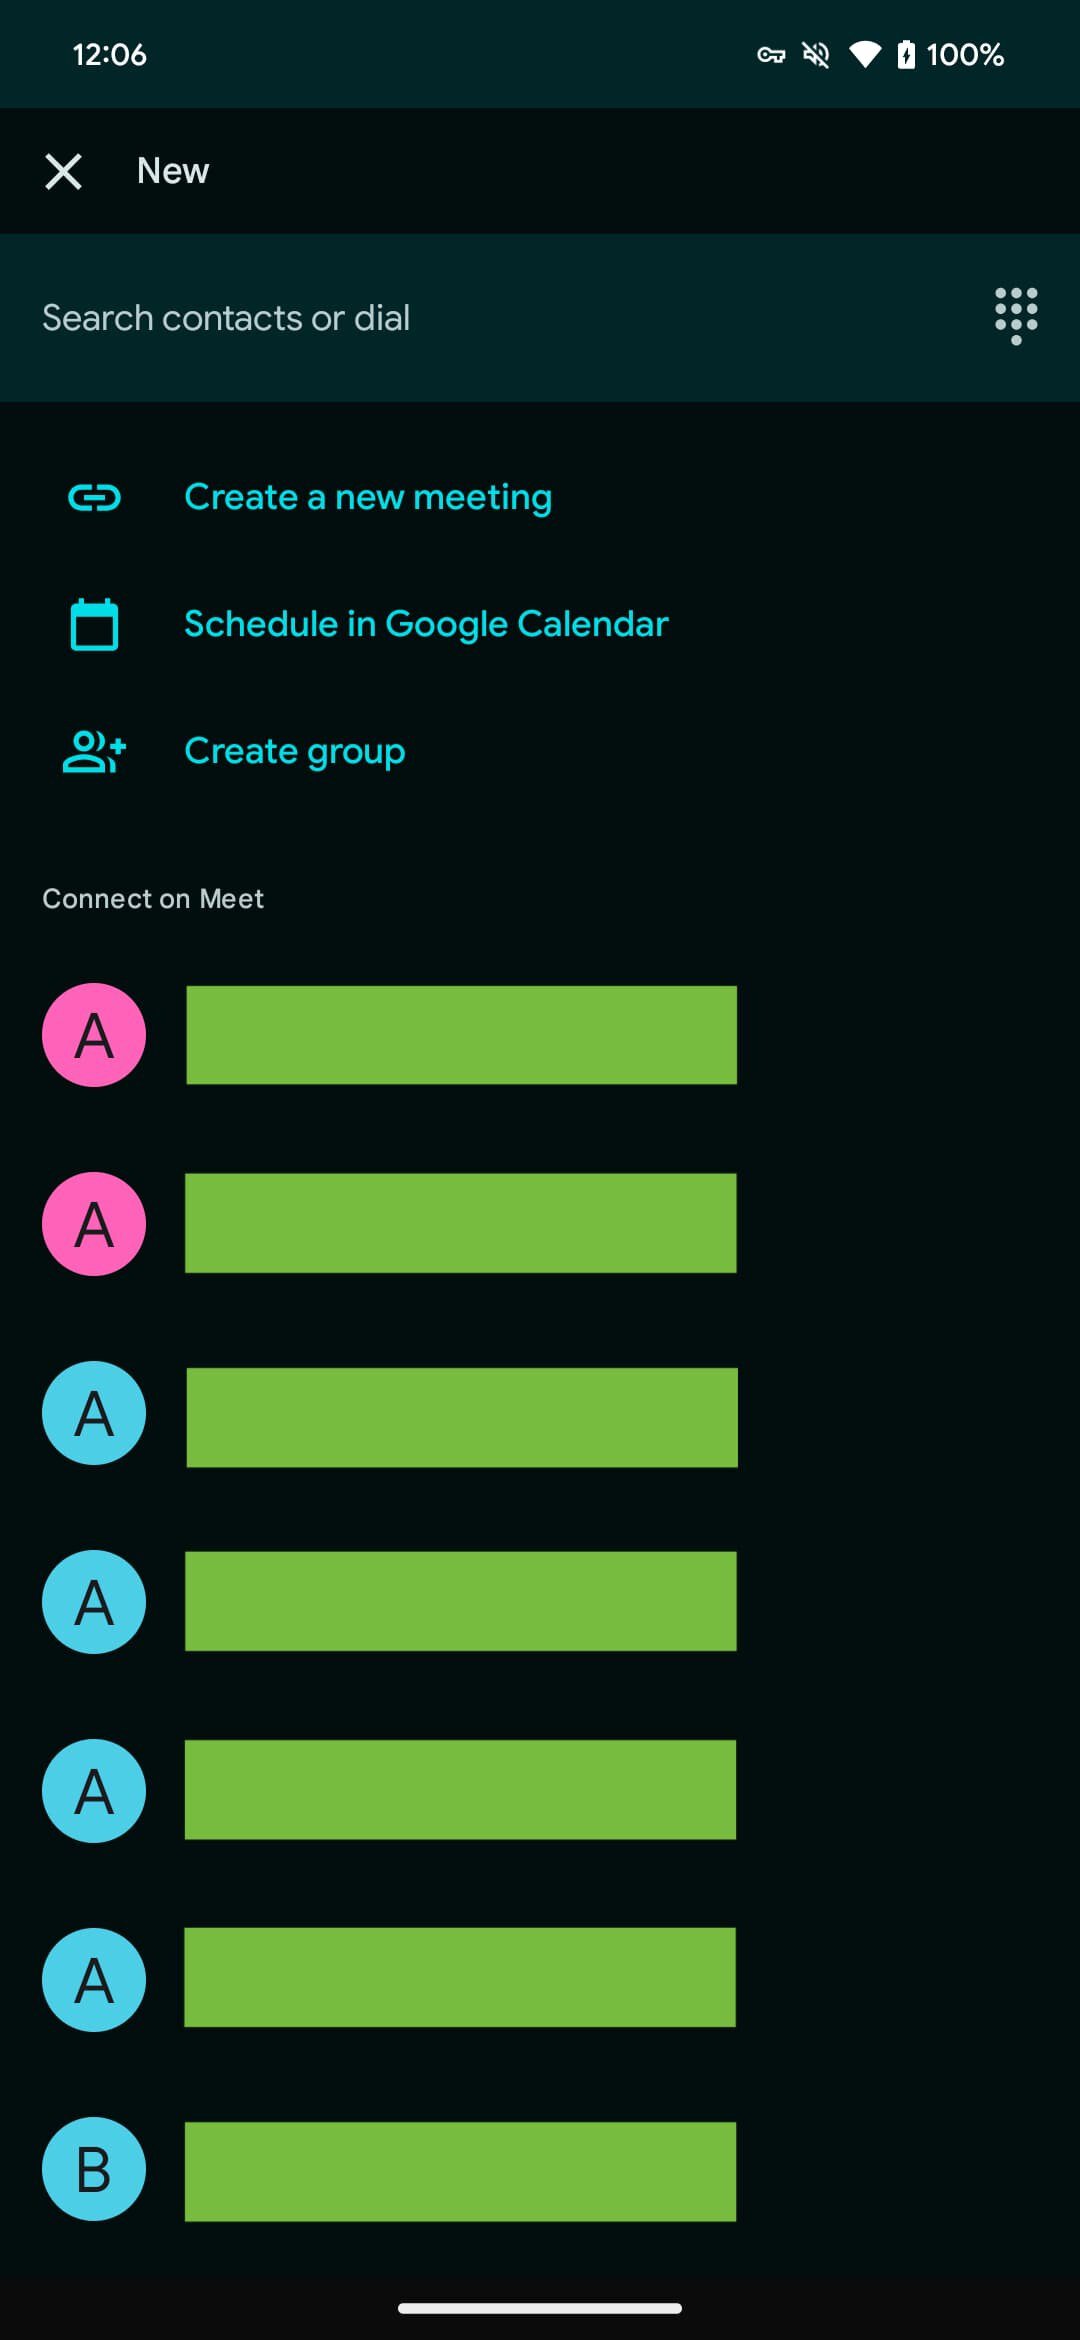This screenshot has height=2340, width=1080.
Task: Tap the calendar icon
Action: click(x=94, y=624)
